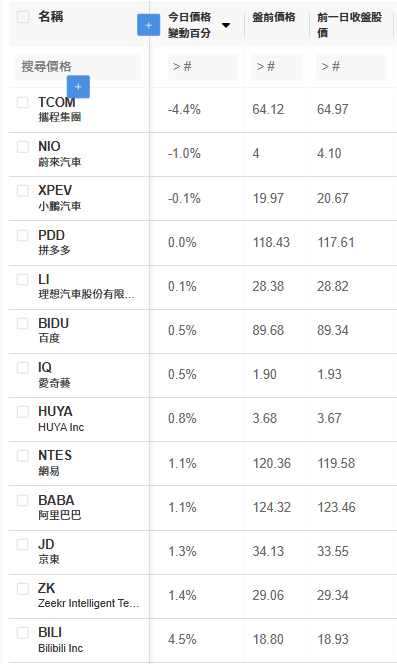Mark the BILI checkbox
Viewport: 397px width, 664px height.
coord(22,633)
